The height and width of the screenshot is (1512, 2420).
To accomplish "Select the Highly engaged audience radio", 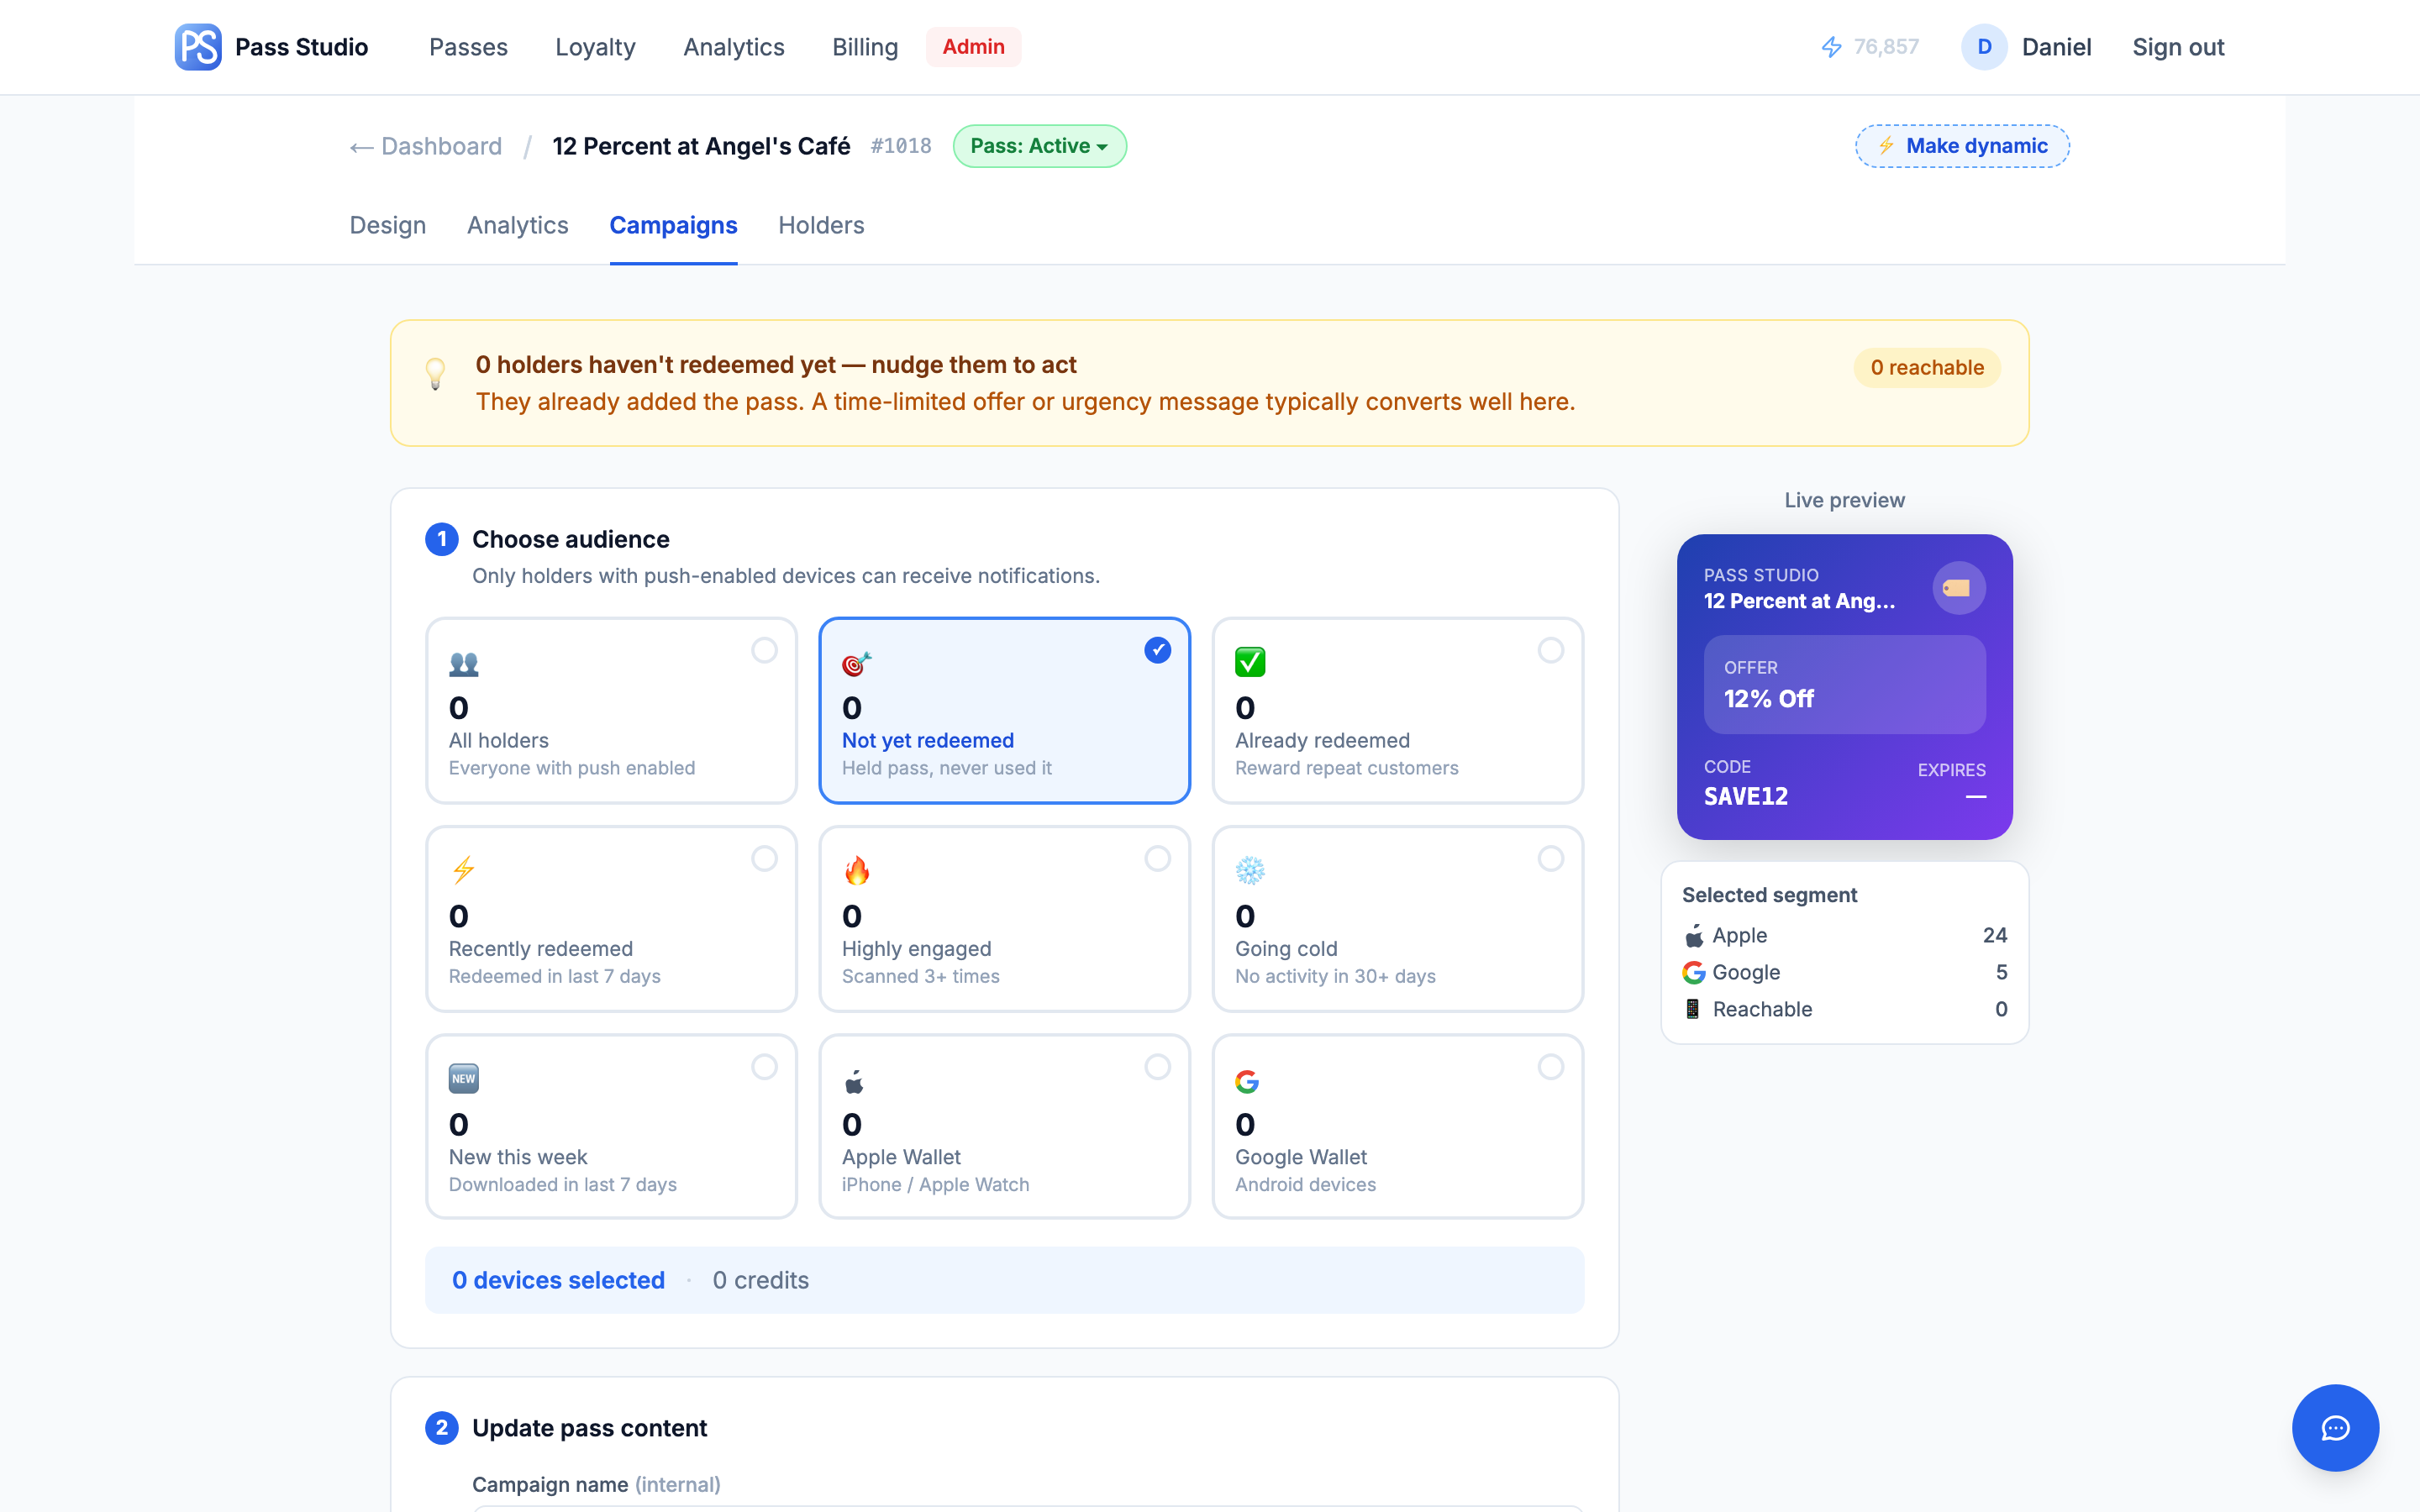I will [x=1157, y=859].
